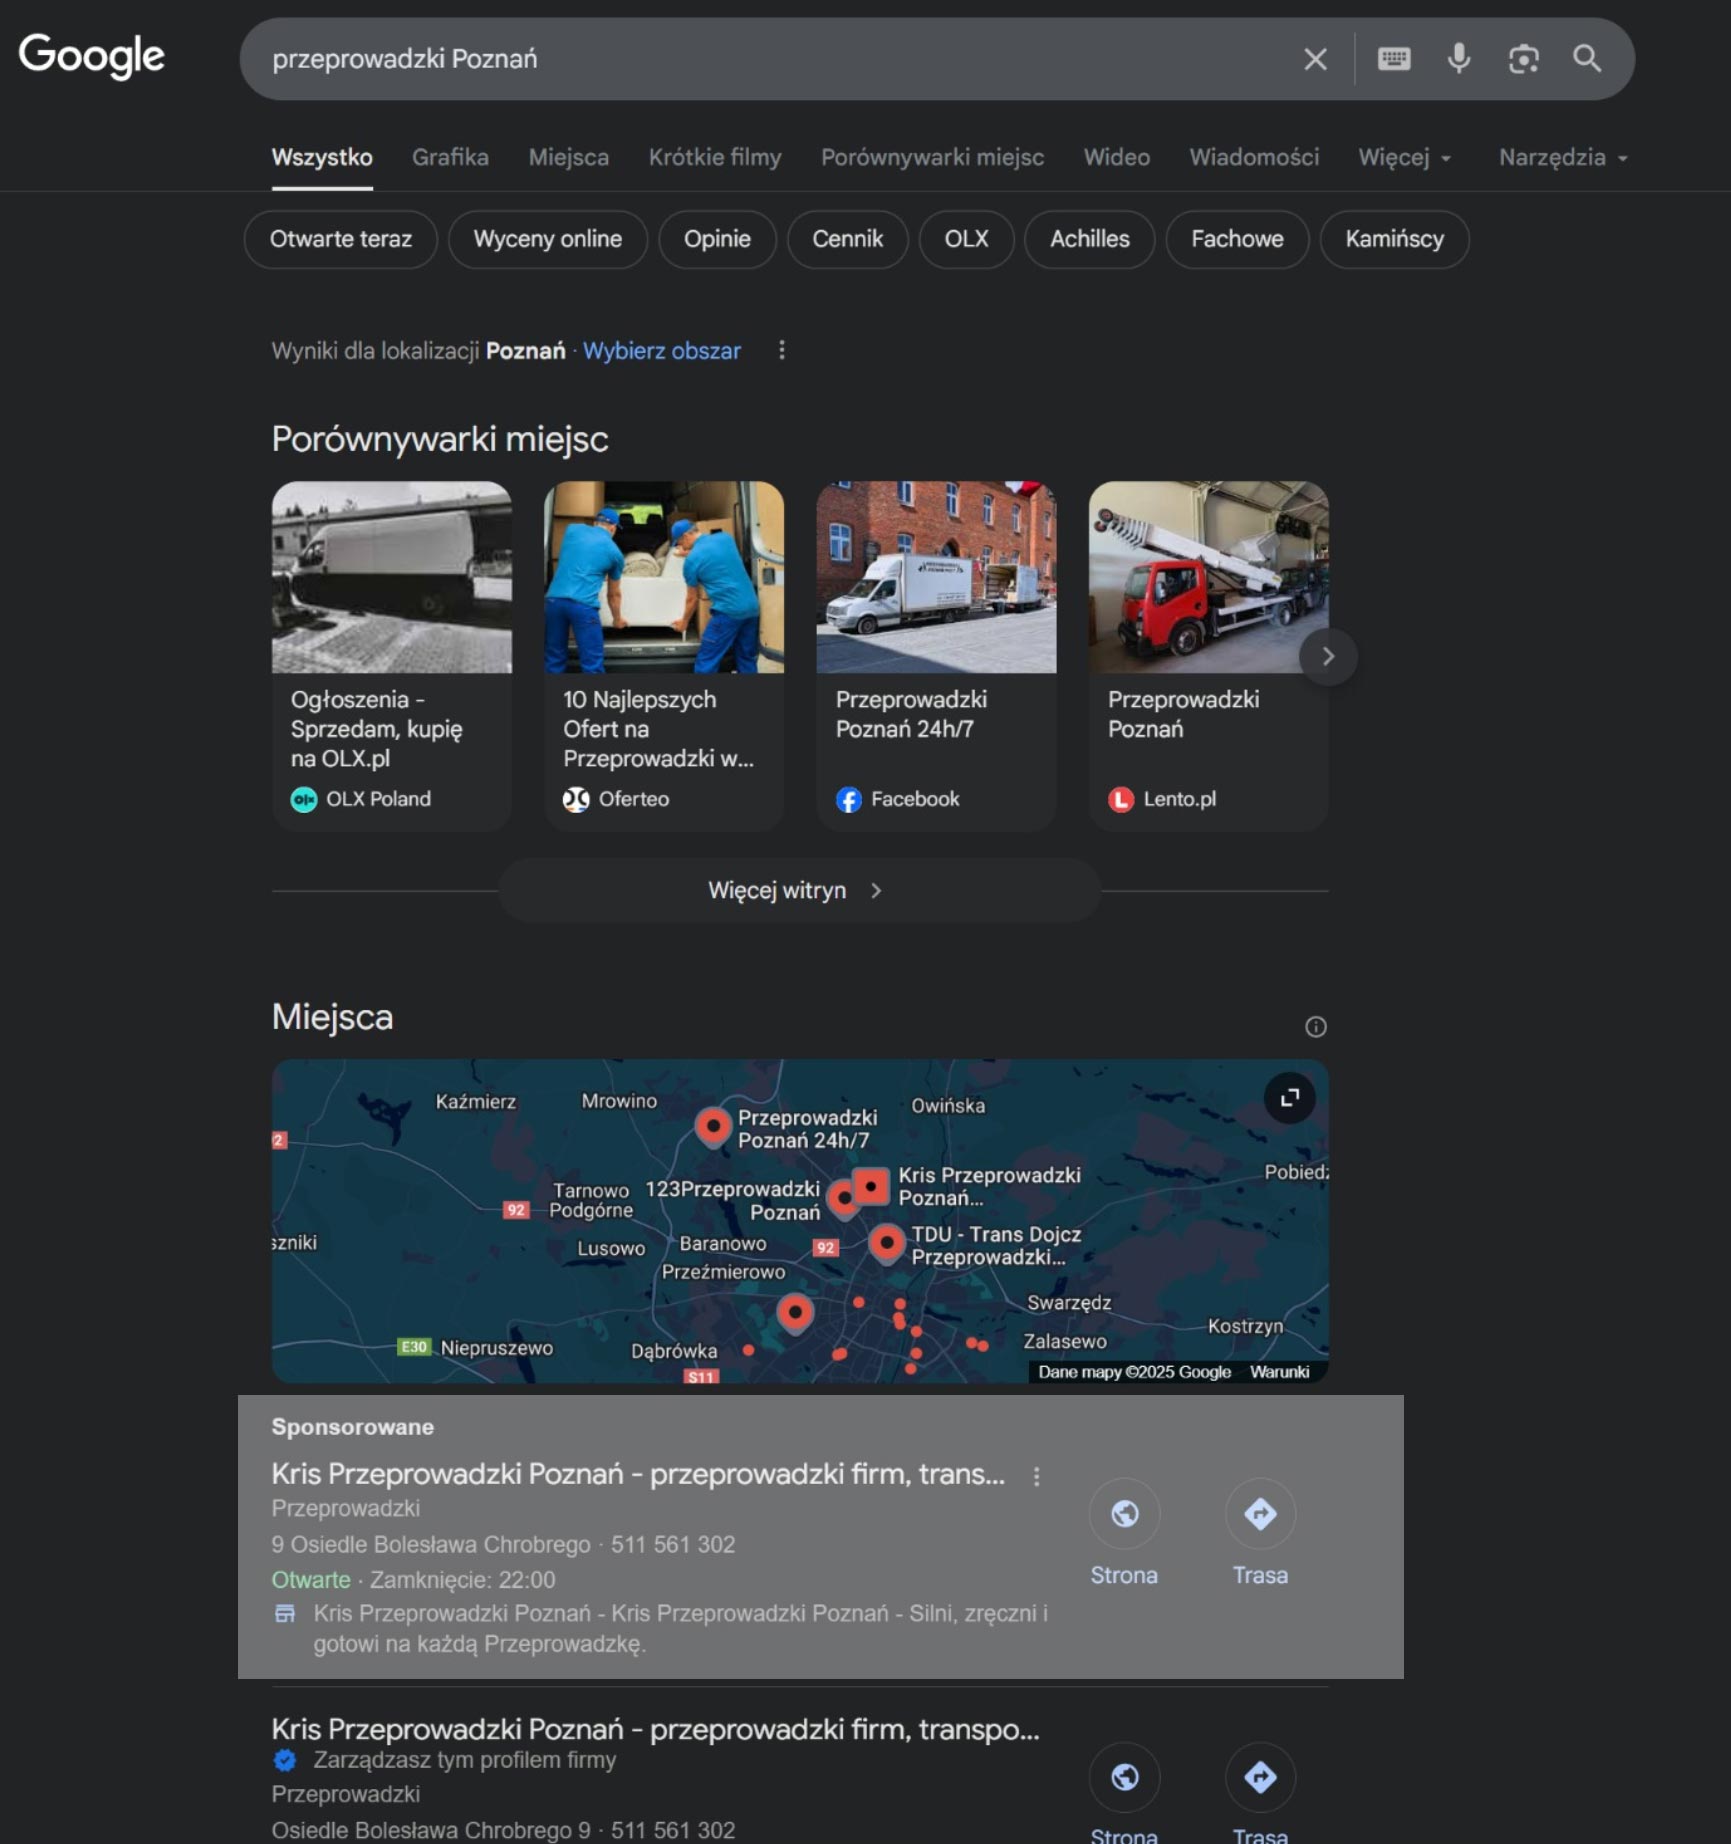Click the Wybierz obszar link

[661, 351]
